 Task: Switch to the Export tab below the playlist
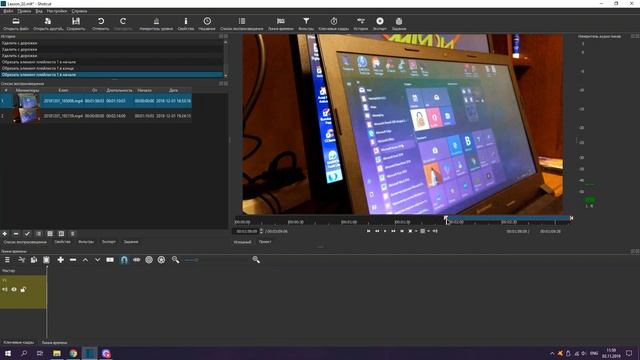pyautogui.click(x=109, y=242)
